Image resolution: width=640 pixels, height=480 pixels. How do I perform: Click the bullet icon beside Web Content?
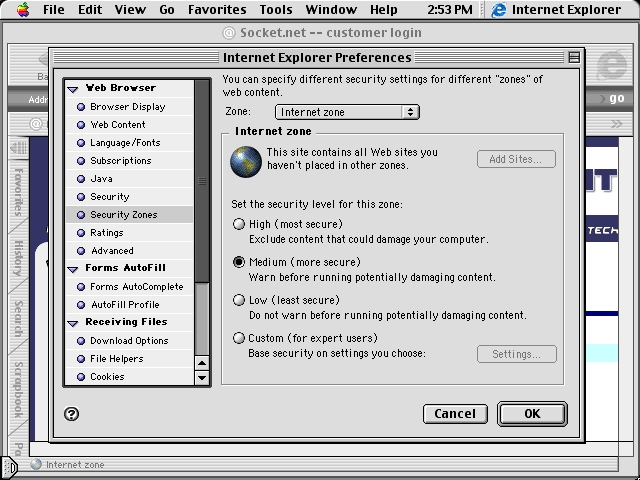81,125
